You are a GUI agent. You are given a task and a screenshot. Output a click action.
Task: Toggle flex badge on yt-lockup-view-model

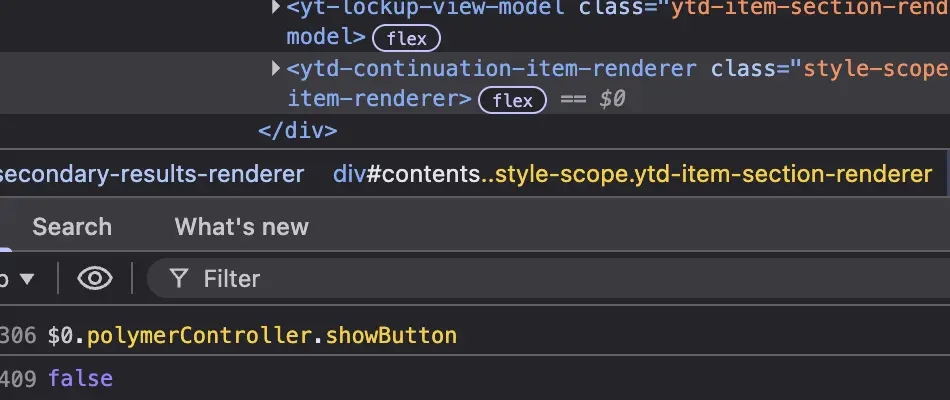406,39
